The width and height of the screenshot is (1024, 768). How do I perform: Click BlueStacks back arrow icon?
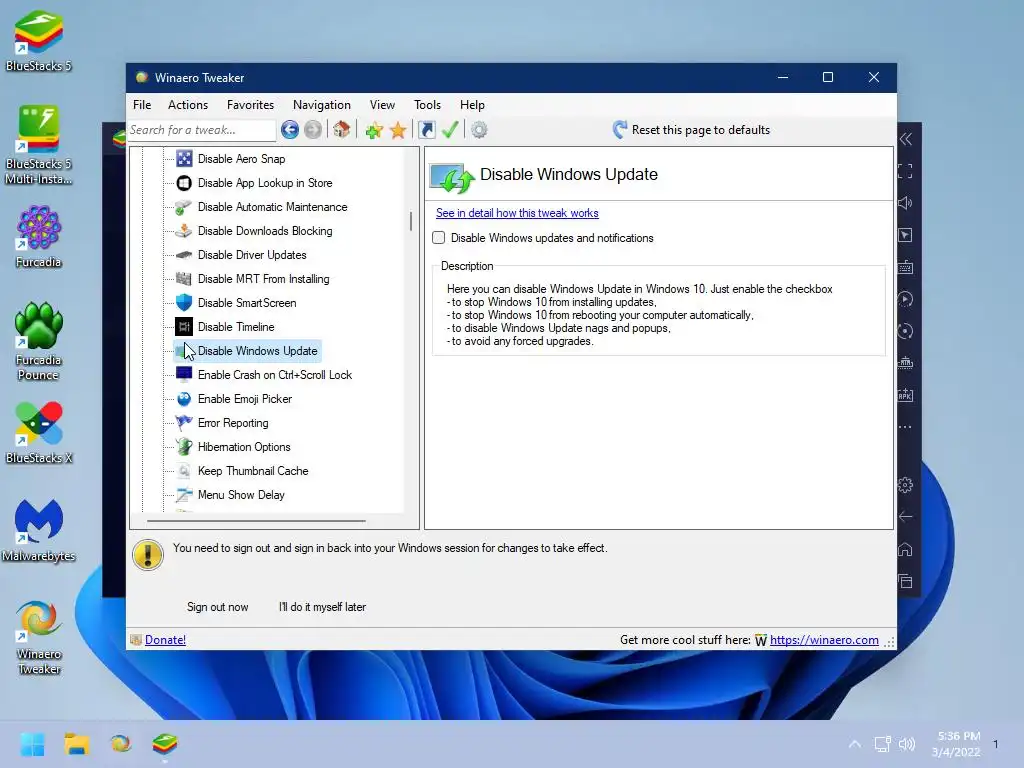905,517
